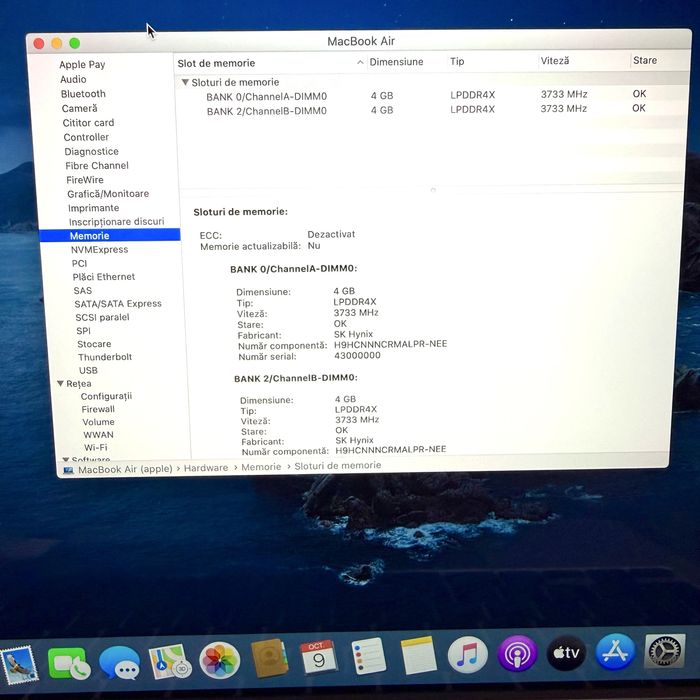Open Maps app in the Dock
This screenshot has height=700, width=700.
[x=170, y=662]
